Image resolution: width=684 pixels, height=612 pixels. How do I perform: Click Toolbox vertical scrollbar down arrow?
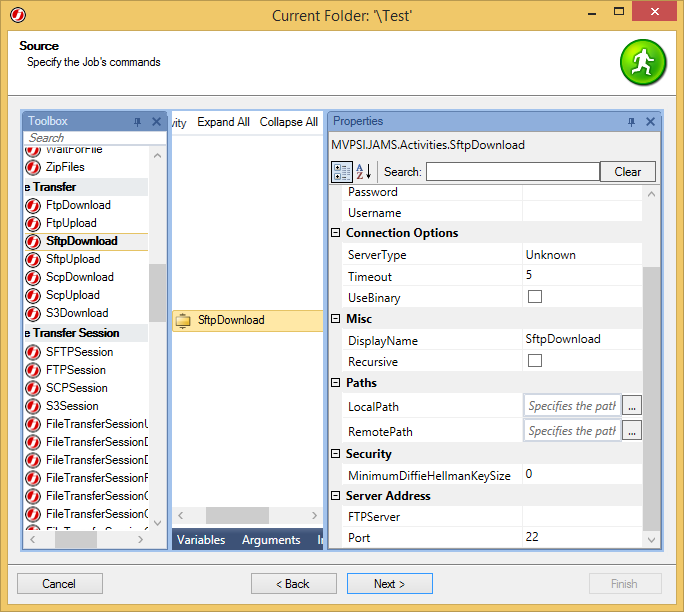tap(157, 523)
